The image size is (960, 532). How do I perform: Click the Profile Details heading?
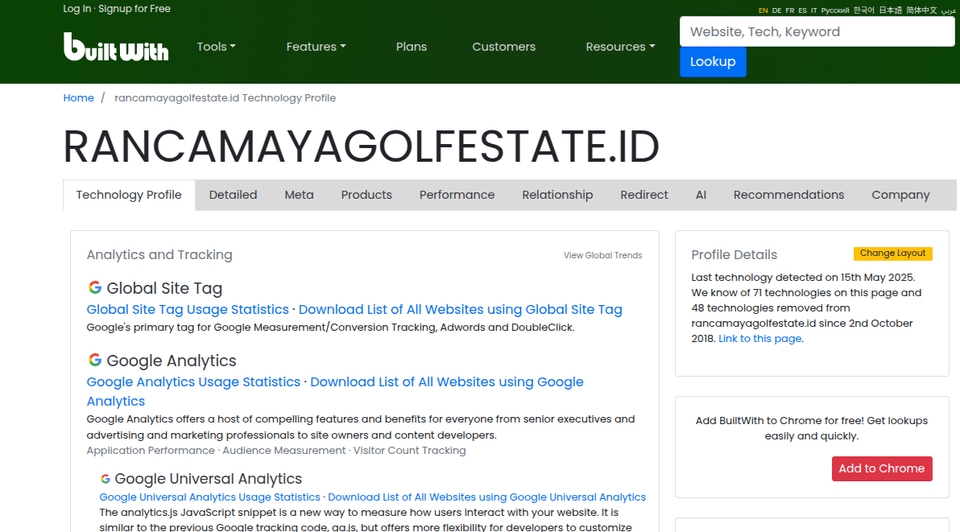pyautogui.click(x=734, y=255)
